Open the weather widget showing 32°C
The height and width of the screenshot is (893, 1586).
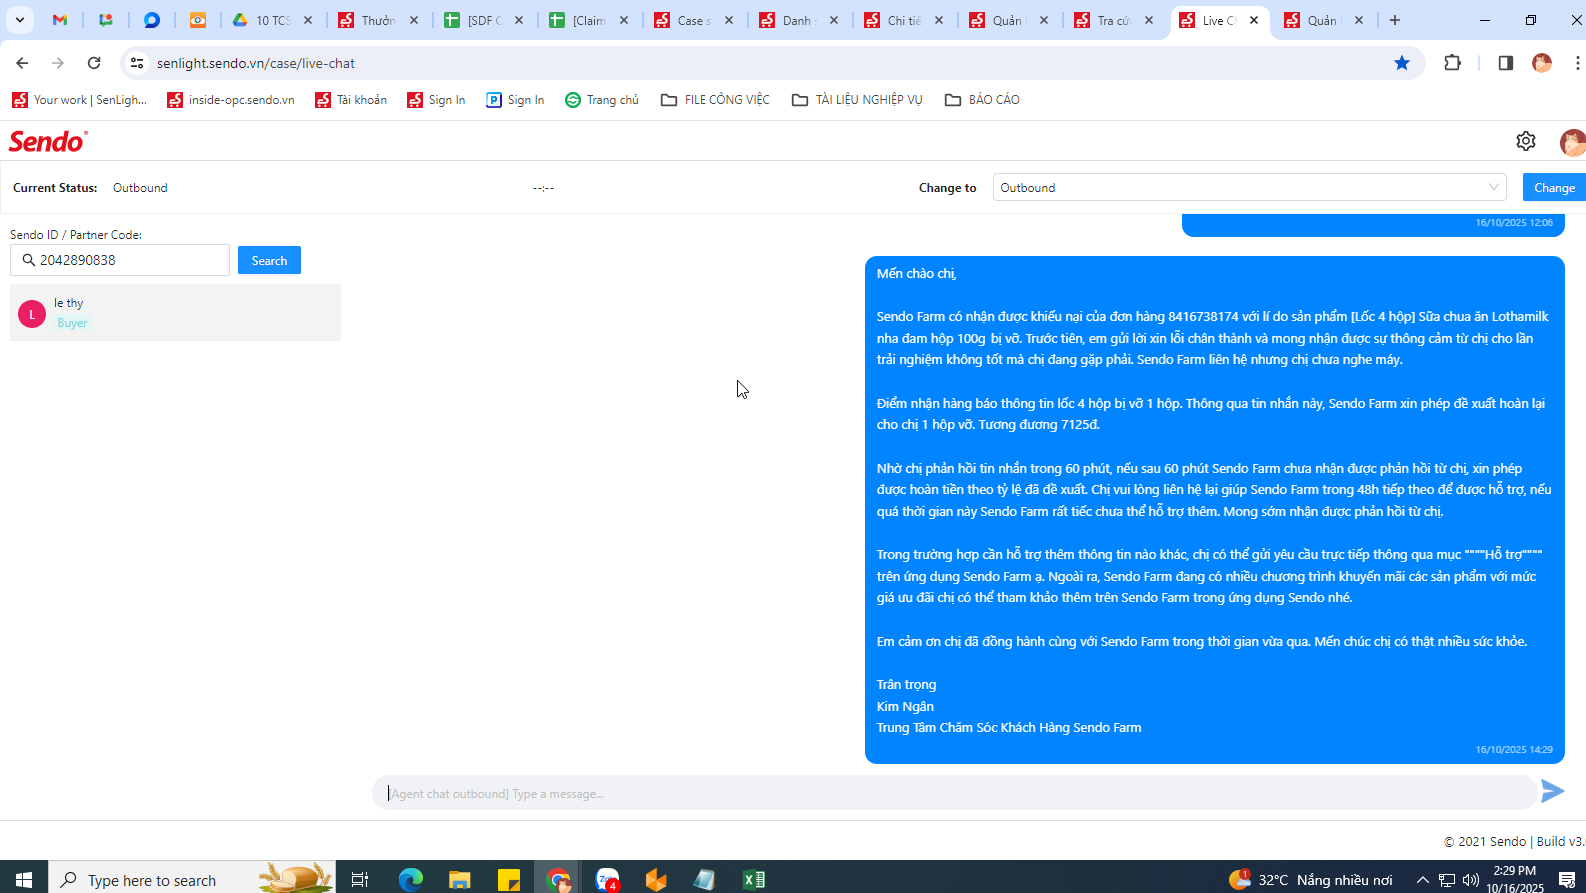coord(1310,879)
